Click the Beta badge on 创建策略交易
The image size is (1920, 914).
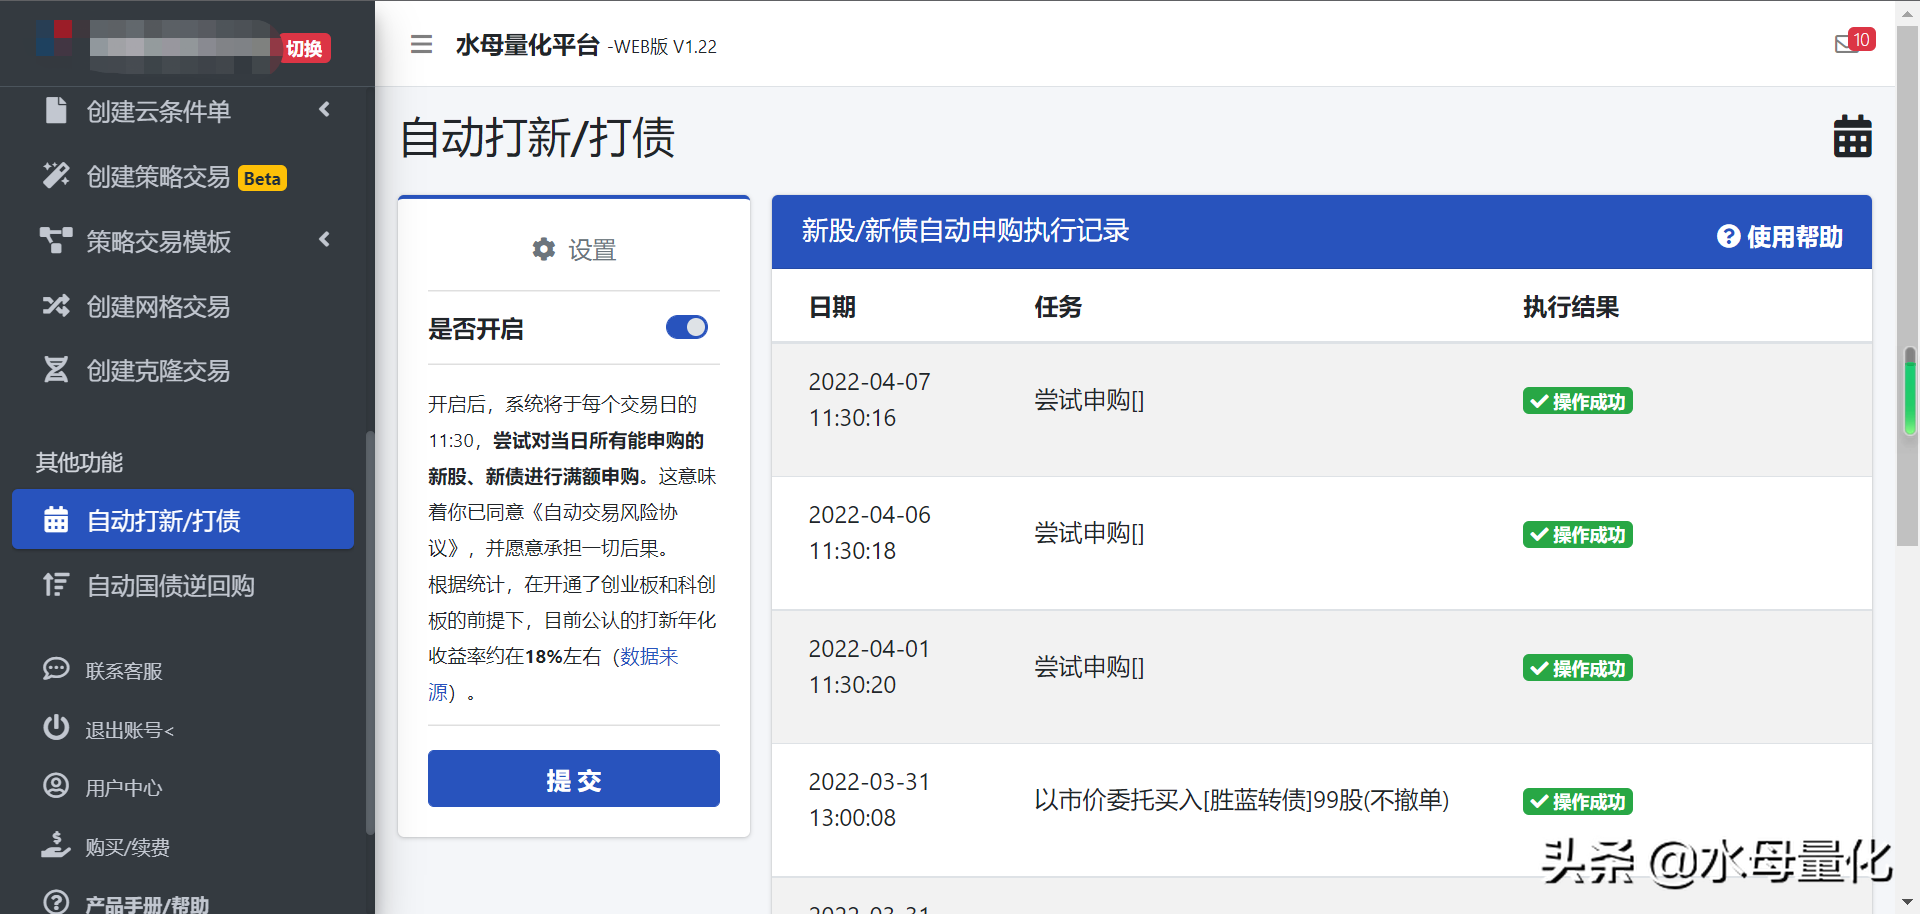click(x=262, y=178)
